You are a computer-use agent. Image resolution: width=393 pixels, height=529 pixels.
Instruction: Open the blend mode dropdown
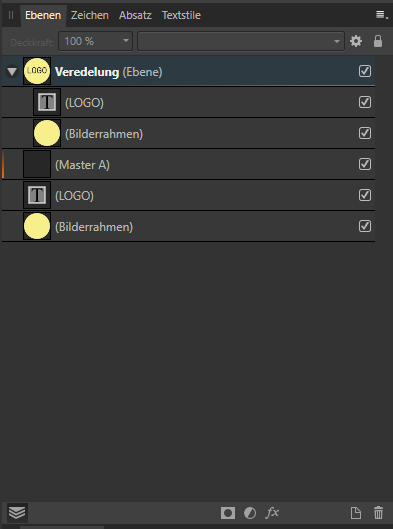241,41
